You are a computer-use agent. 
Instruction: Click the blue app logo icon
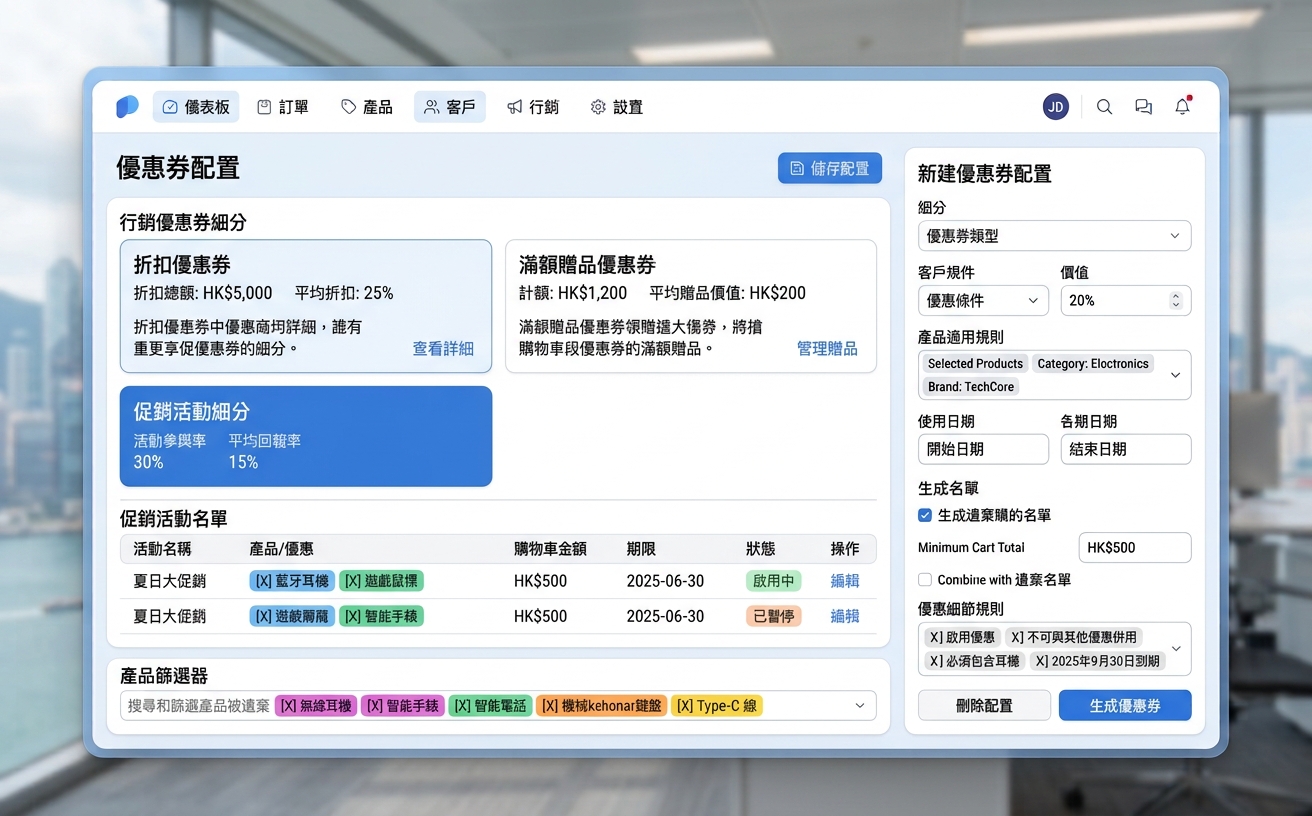coord(127,107)
